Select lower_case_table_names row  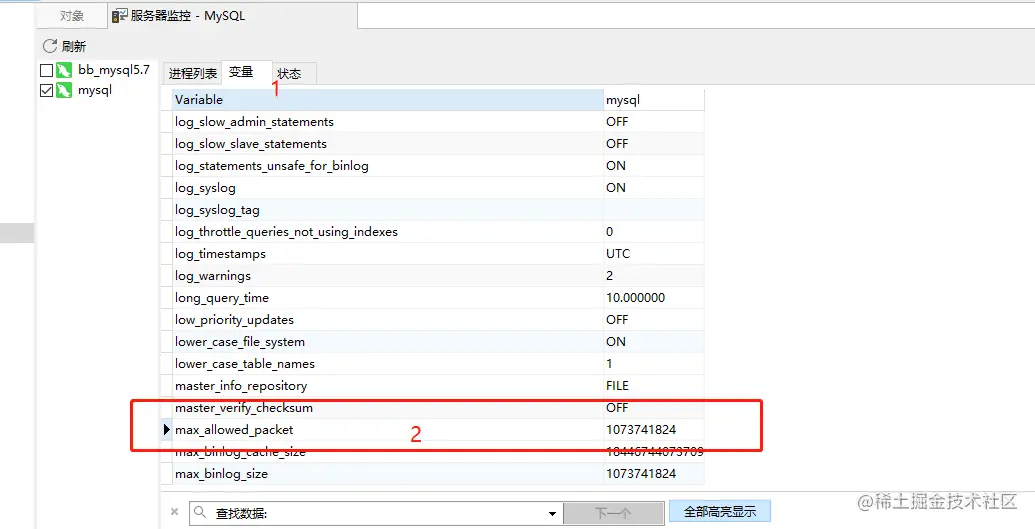pos(432,364)
